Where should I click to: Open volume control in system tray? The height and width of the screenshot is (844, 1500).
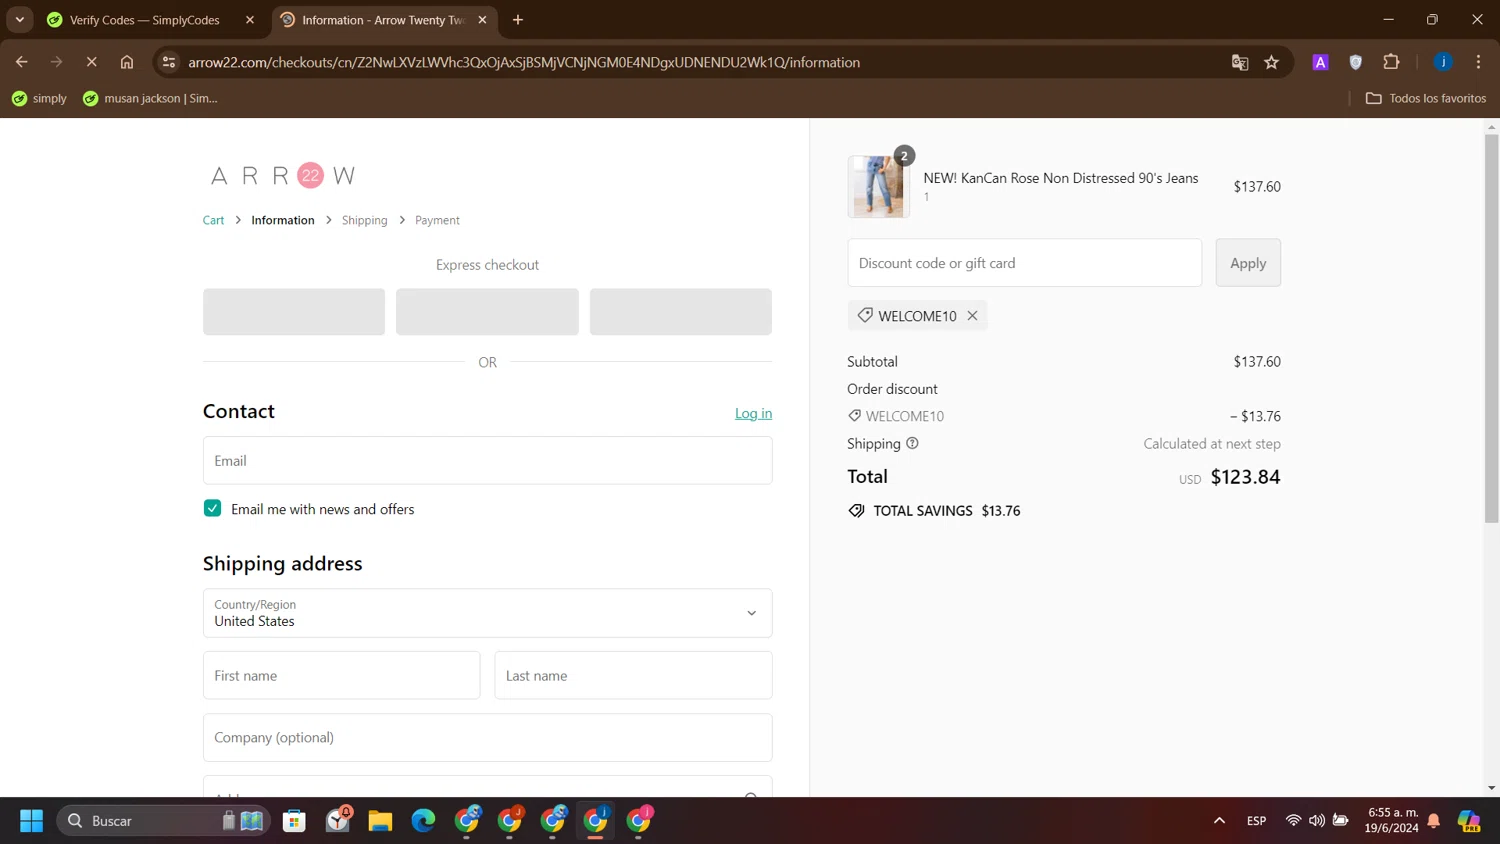(x=1317, y=821)
